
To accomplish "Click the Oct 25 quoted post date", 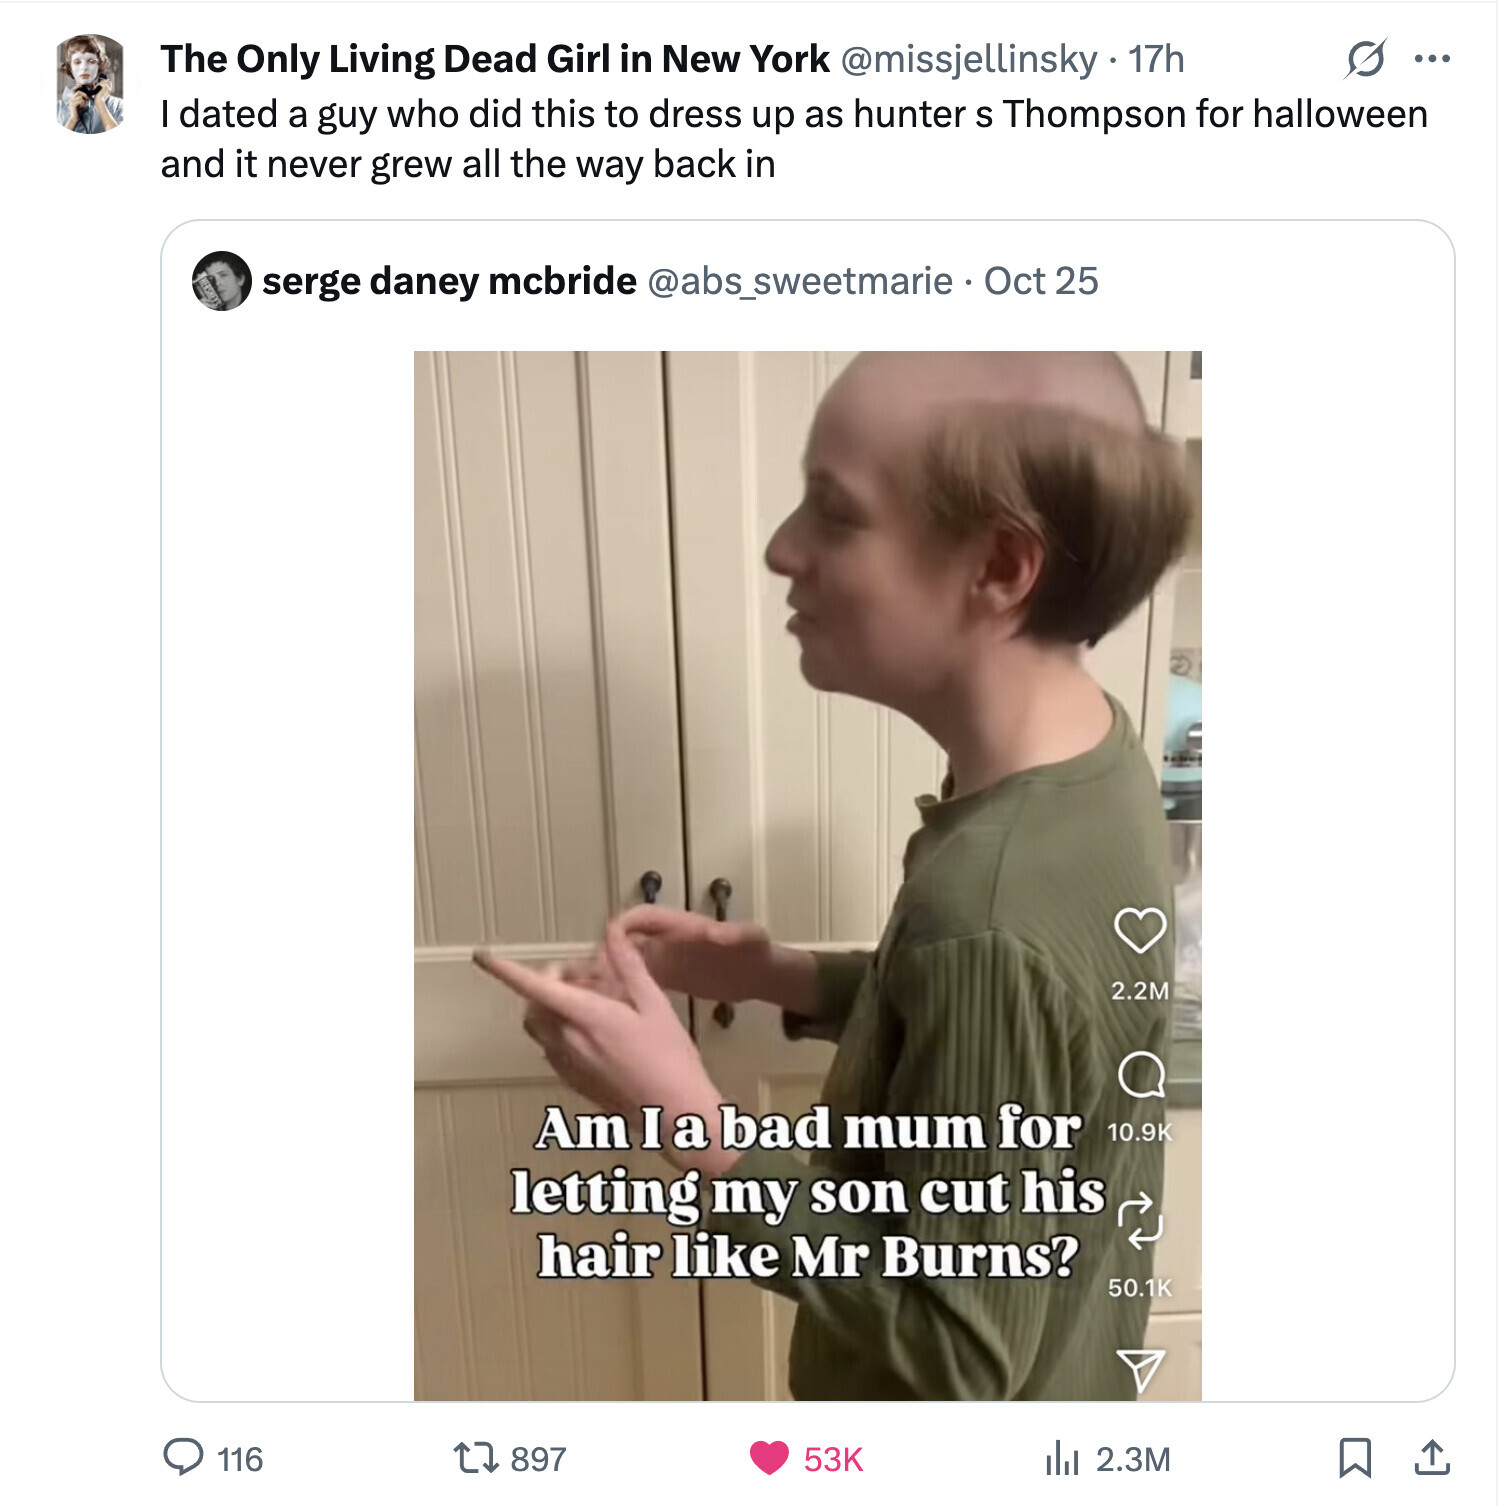I will [x=1041, y=282].
